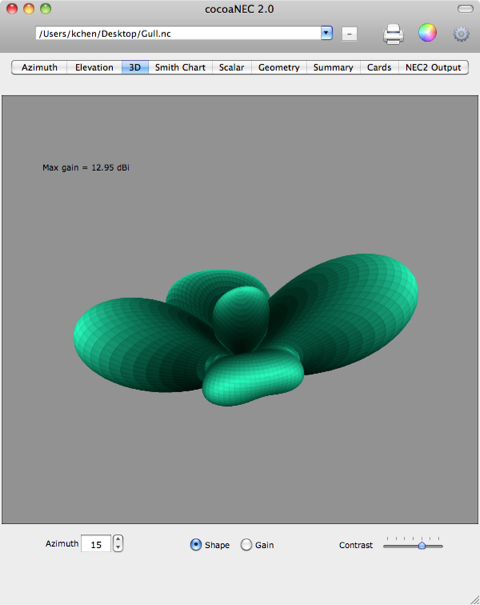Click the printer icon in toolbar
Viewport: 480px width, 605px height.
393,34
